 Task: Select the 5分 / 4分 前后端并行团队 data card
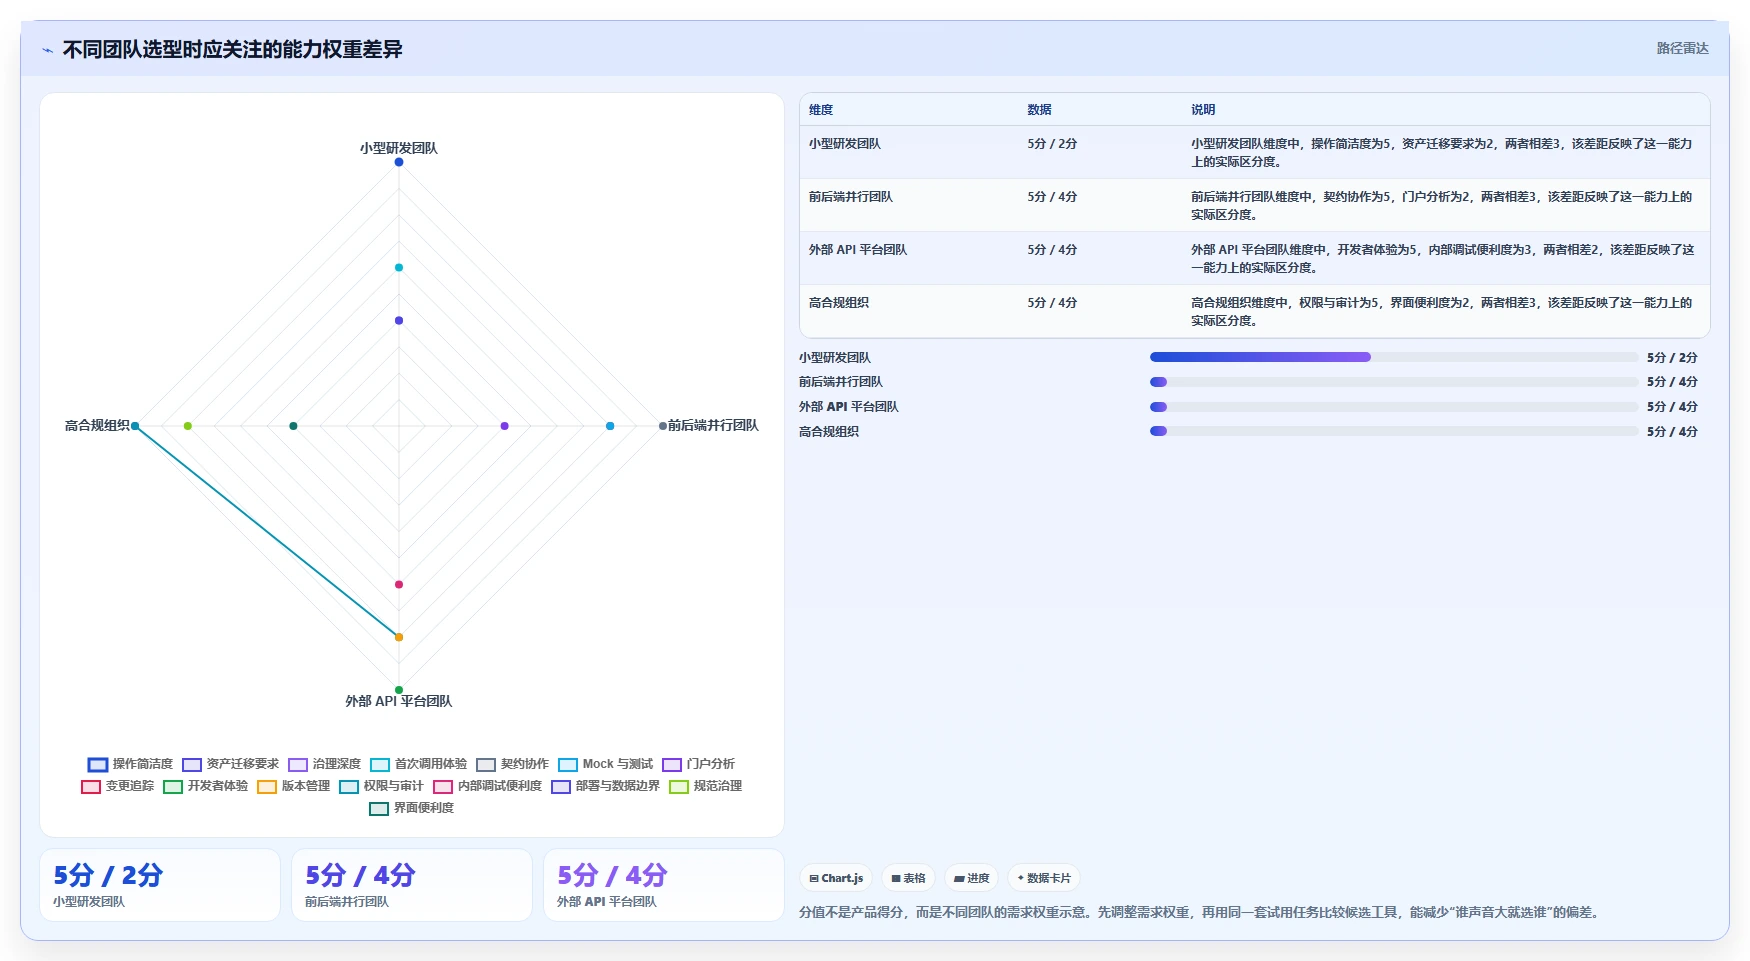[412, 885]
